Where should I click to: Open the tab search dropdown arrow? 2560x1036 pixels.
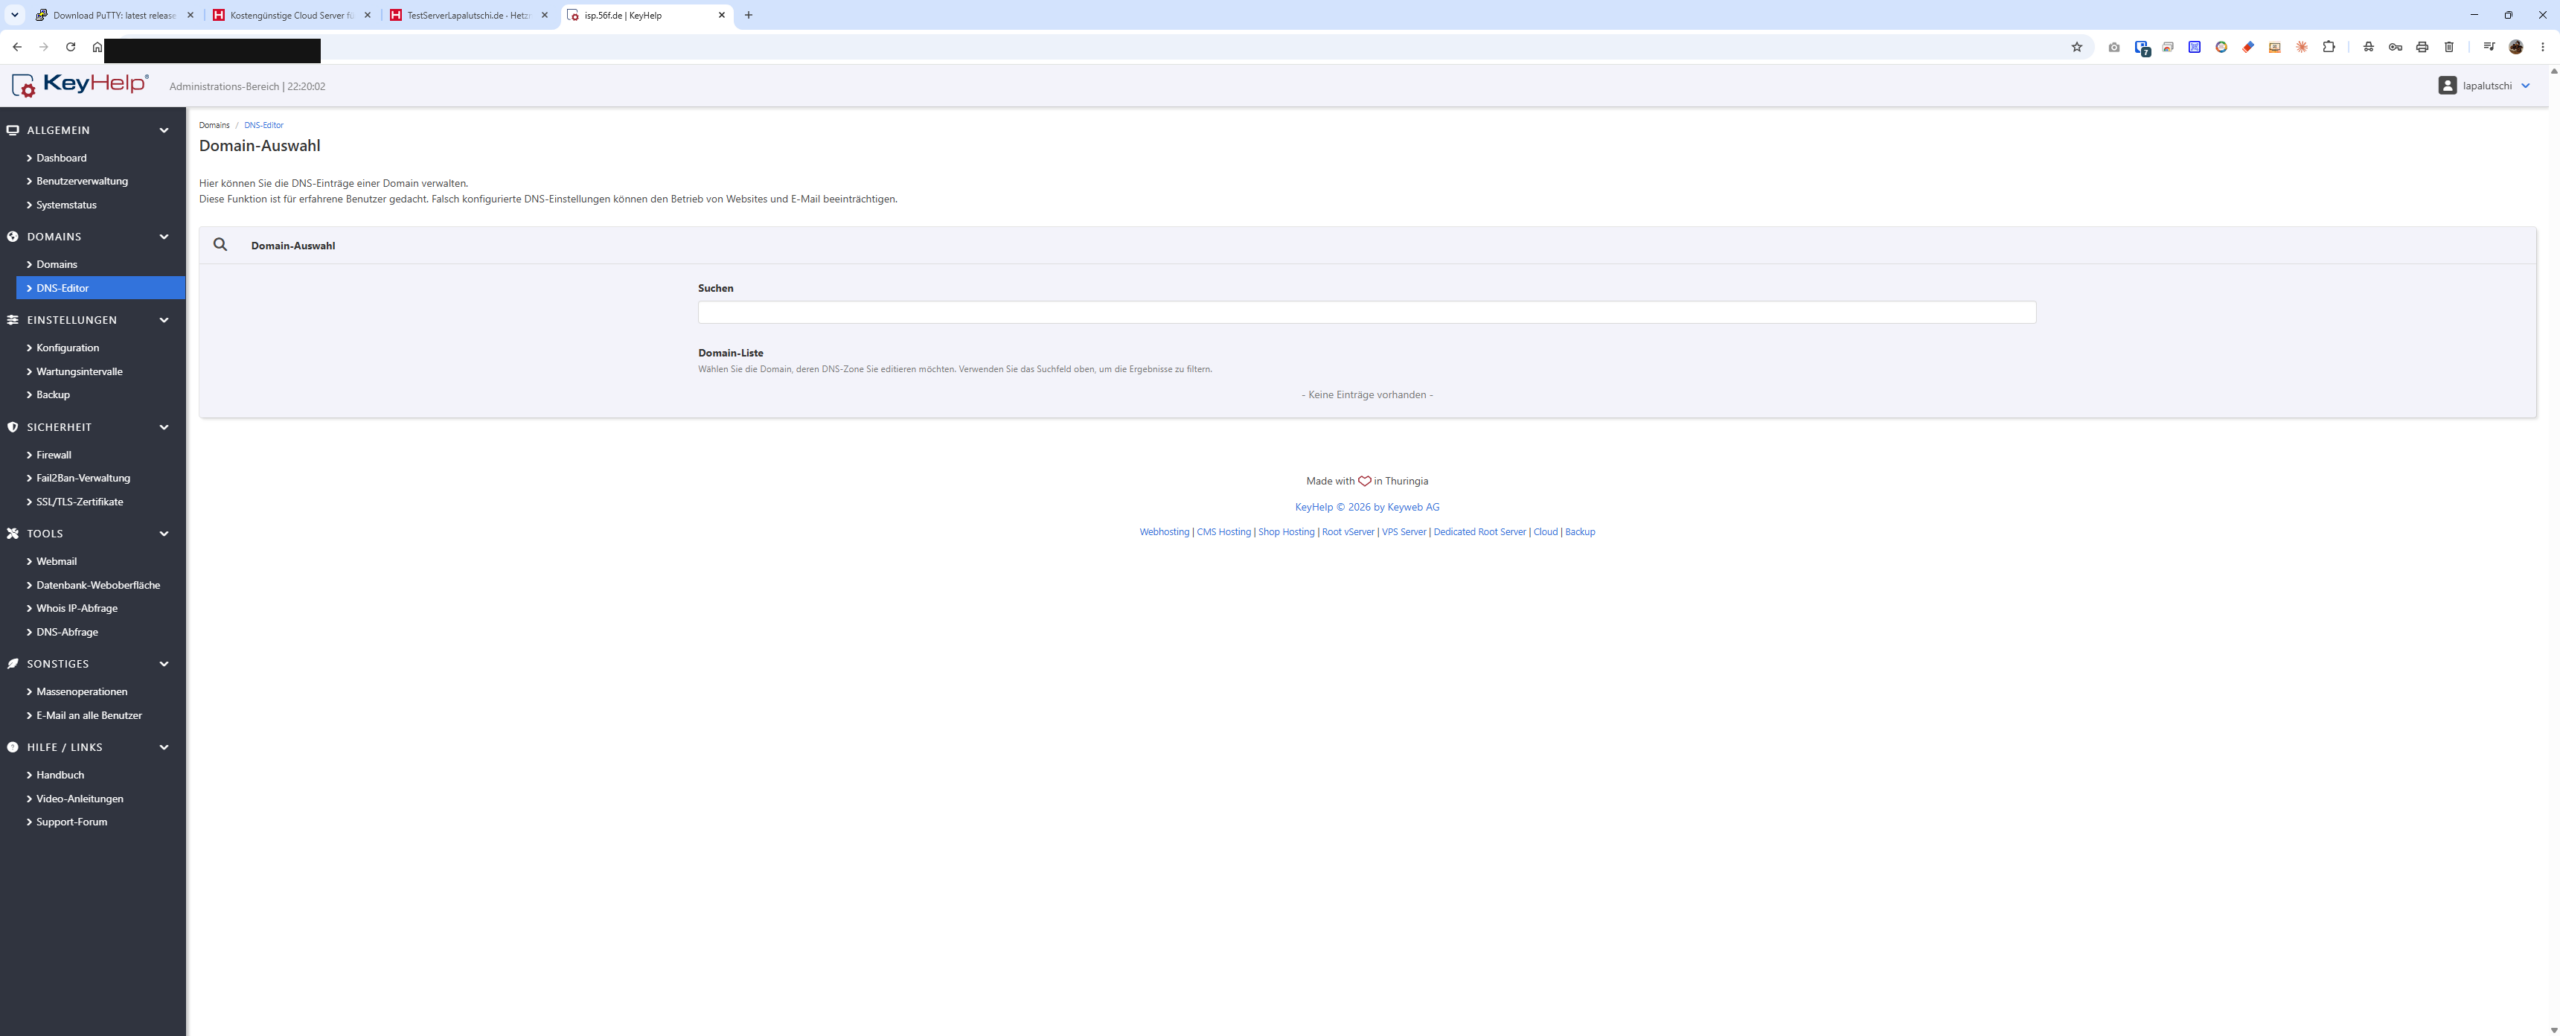point(15,15)
